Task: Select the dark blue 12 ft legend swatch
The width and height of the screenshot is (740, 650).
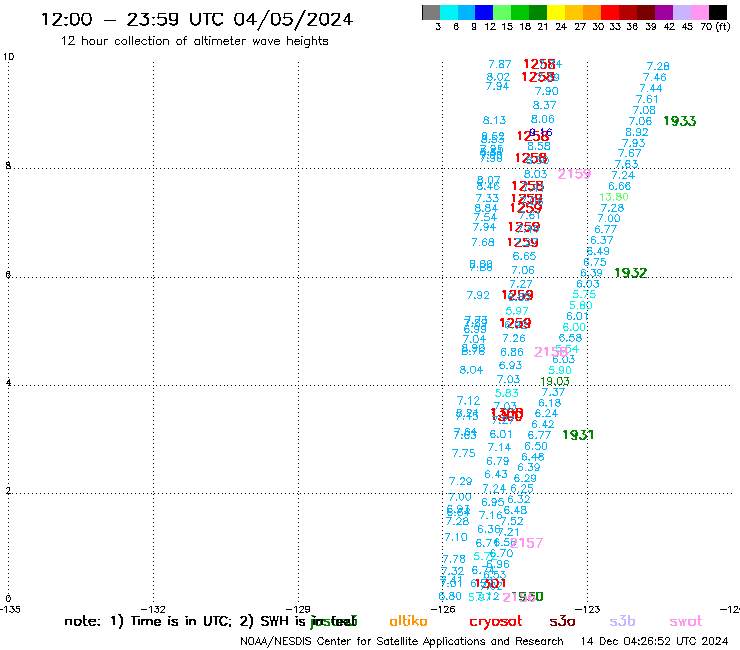Action: click(484, 12)
